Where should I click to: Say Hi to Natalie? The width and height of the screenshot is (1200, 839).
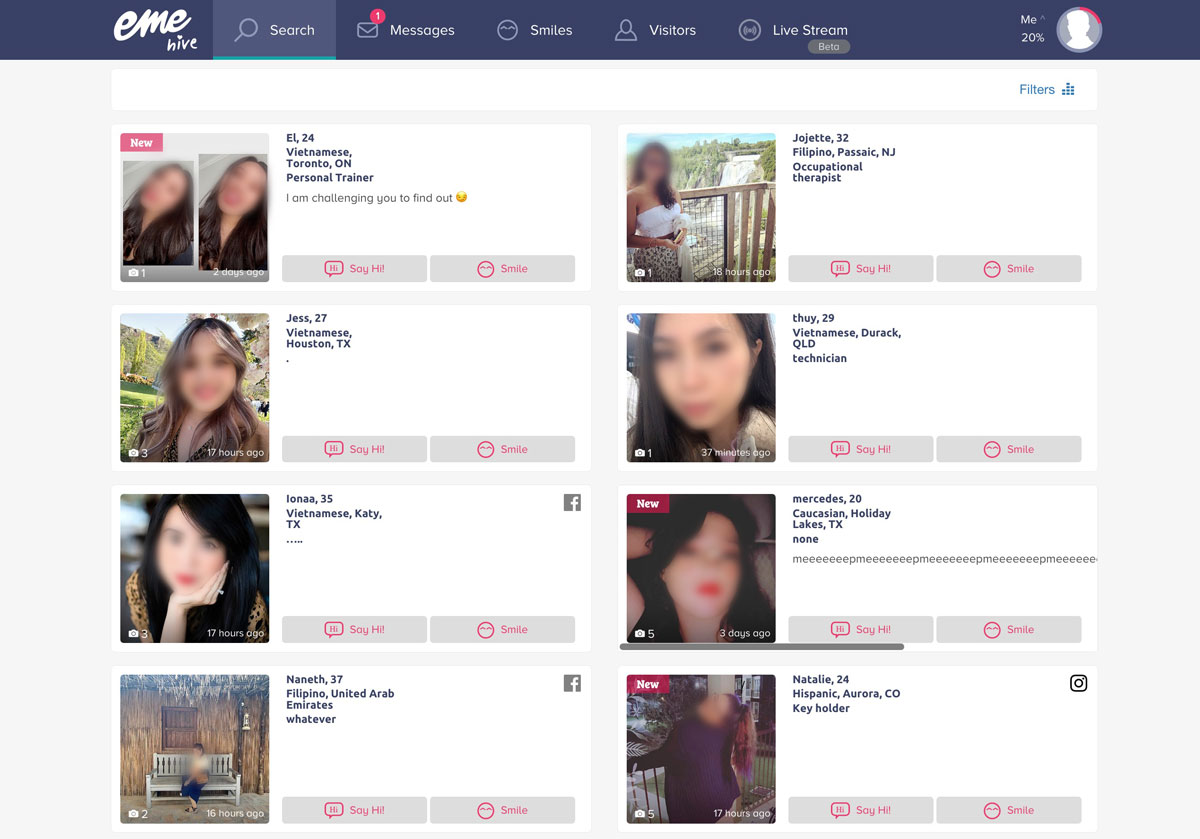860,810
